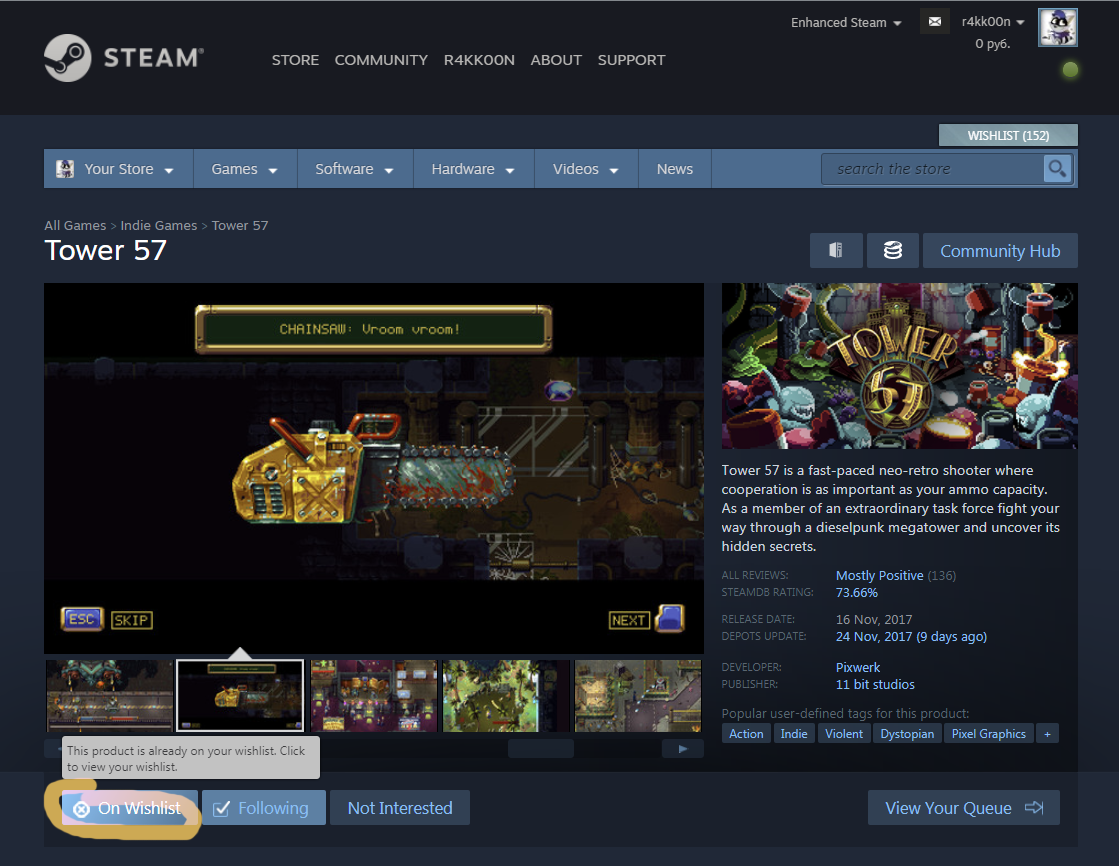Open the SUPPORT page
The image size is (1119, 866).
pyautogui.click(x=631, y=60)
